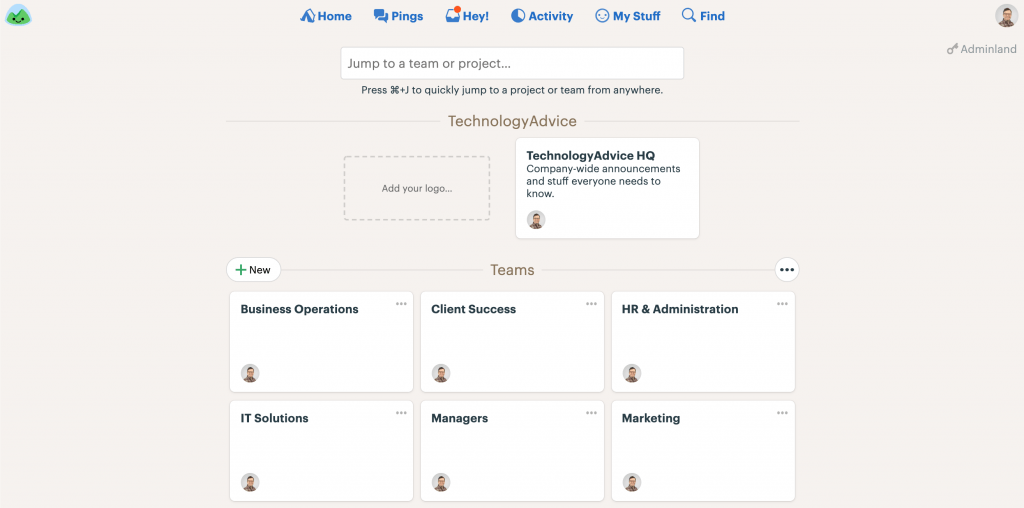Viewport: 1024px width, 508px height.
Task: Open My Stuff menu
Action: 628,16
